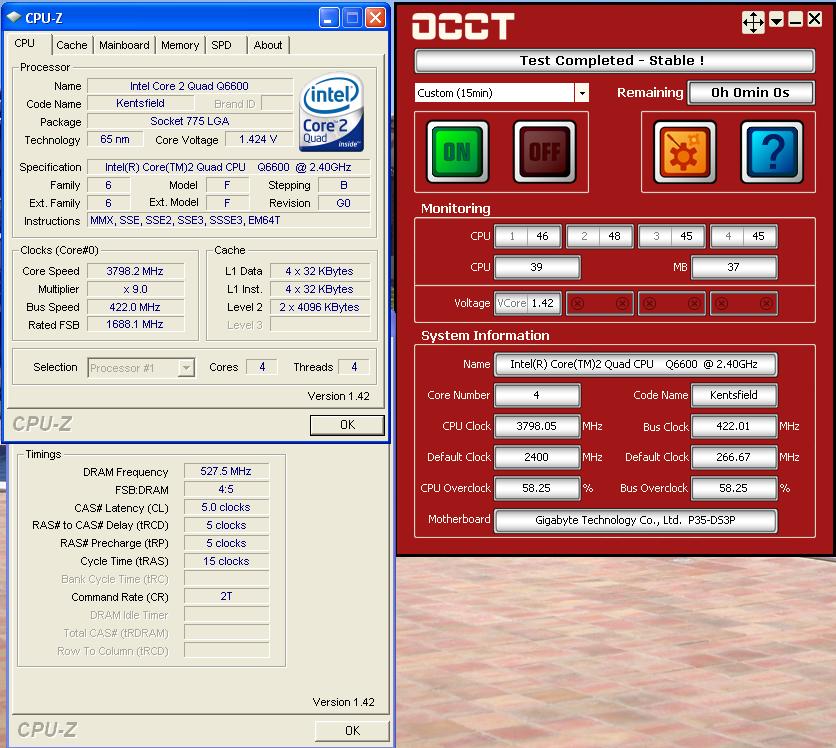The width and height of the screenshot is (836, 748).
Task: Click the OCCT down-arrow tray icon
Action: pos(776,20)
